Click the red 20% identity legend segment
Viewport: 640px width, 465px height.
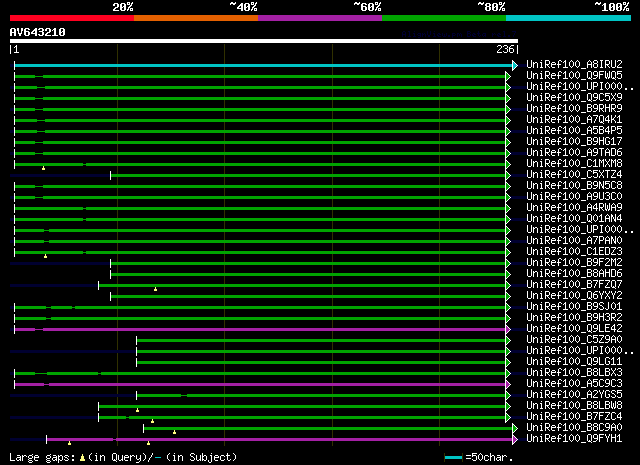click(x=72, y=18)
